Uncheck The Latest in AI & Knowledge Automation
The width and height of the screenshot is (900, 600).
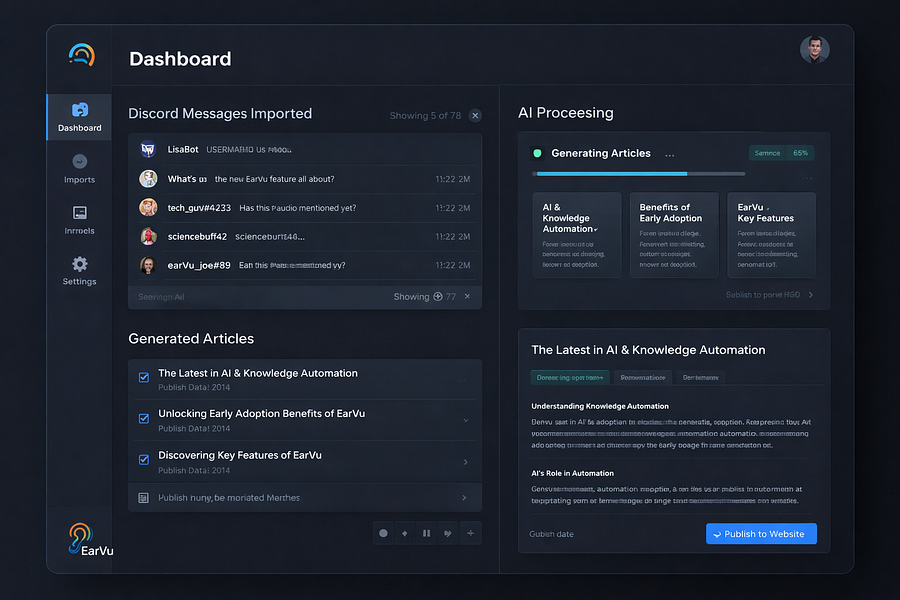(144, 377)
